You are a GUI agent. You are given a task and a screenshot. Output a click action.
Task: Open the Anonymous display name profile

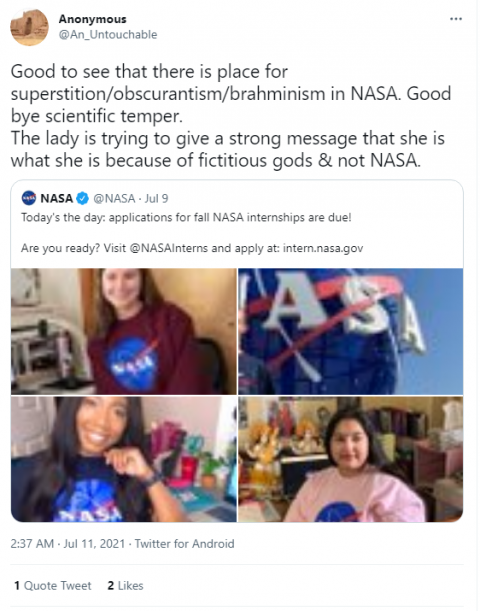point(92,19)
